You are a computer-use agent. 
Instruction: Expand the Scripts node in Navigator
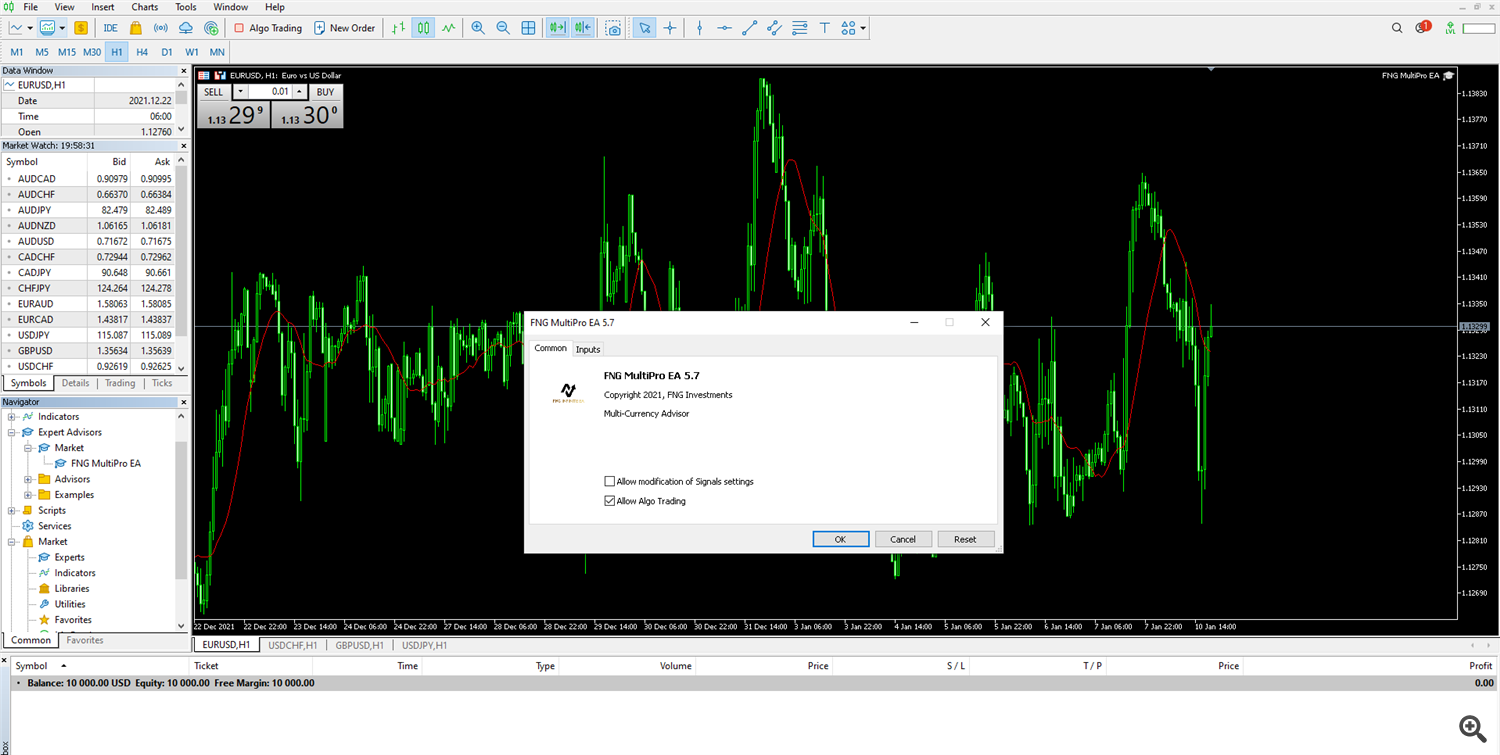tap(13, 511)
